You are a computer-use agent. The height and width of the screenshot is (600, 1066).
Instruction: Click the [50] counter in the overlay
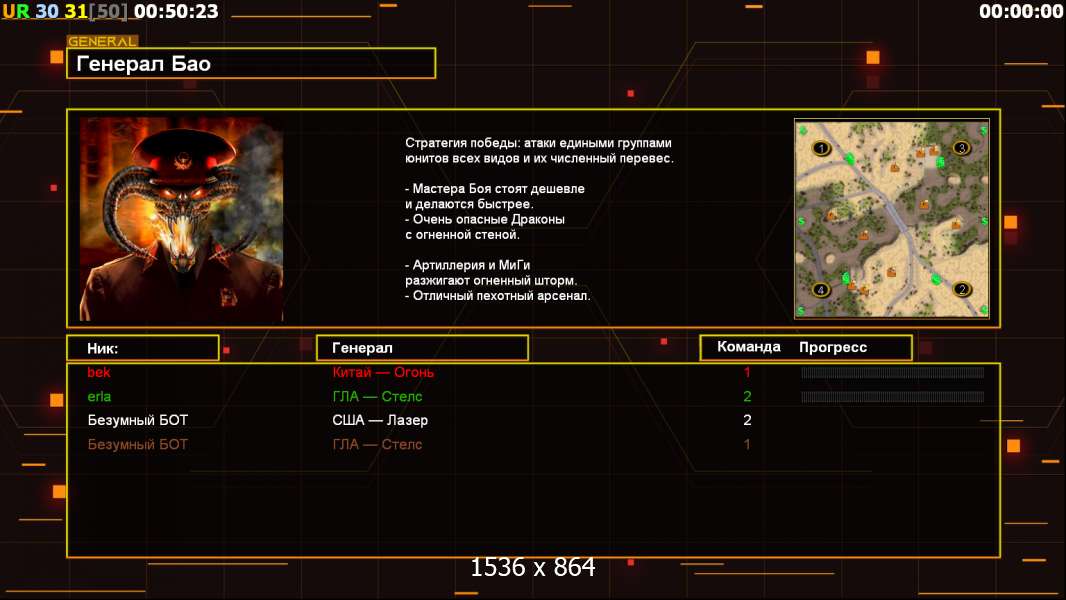109,11
